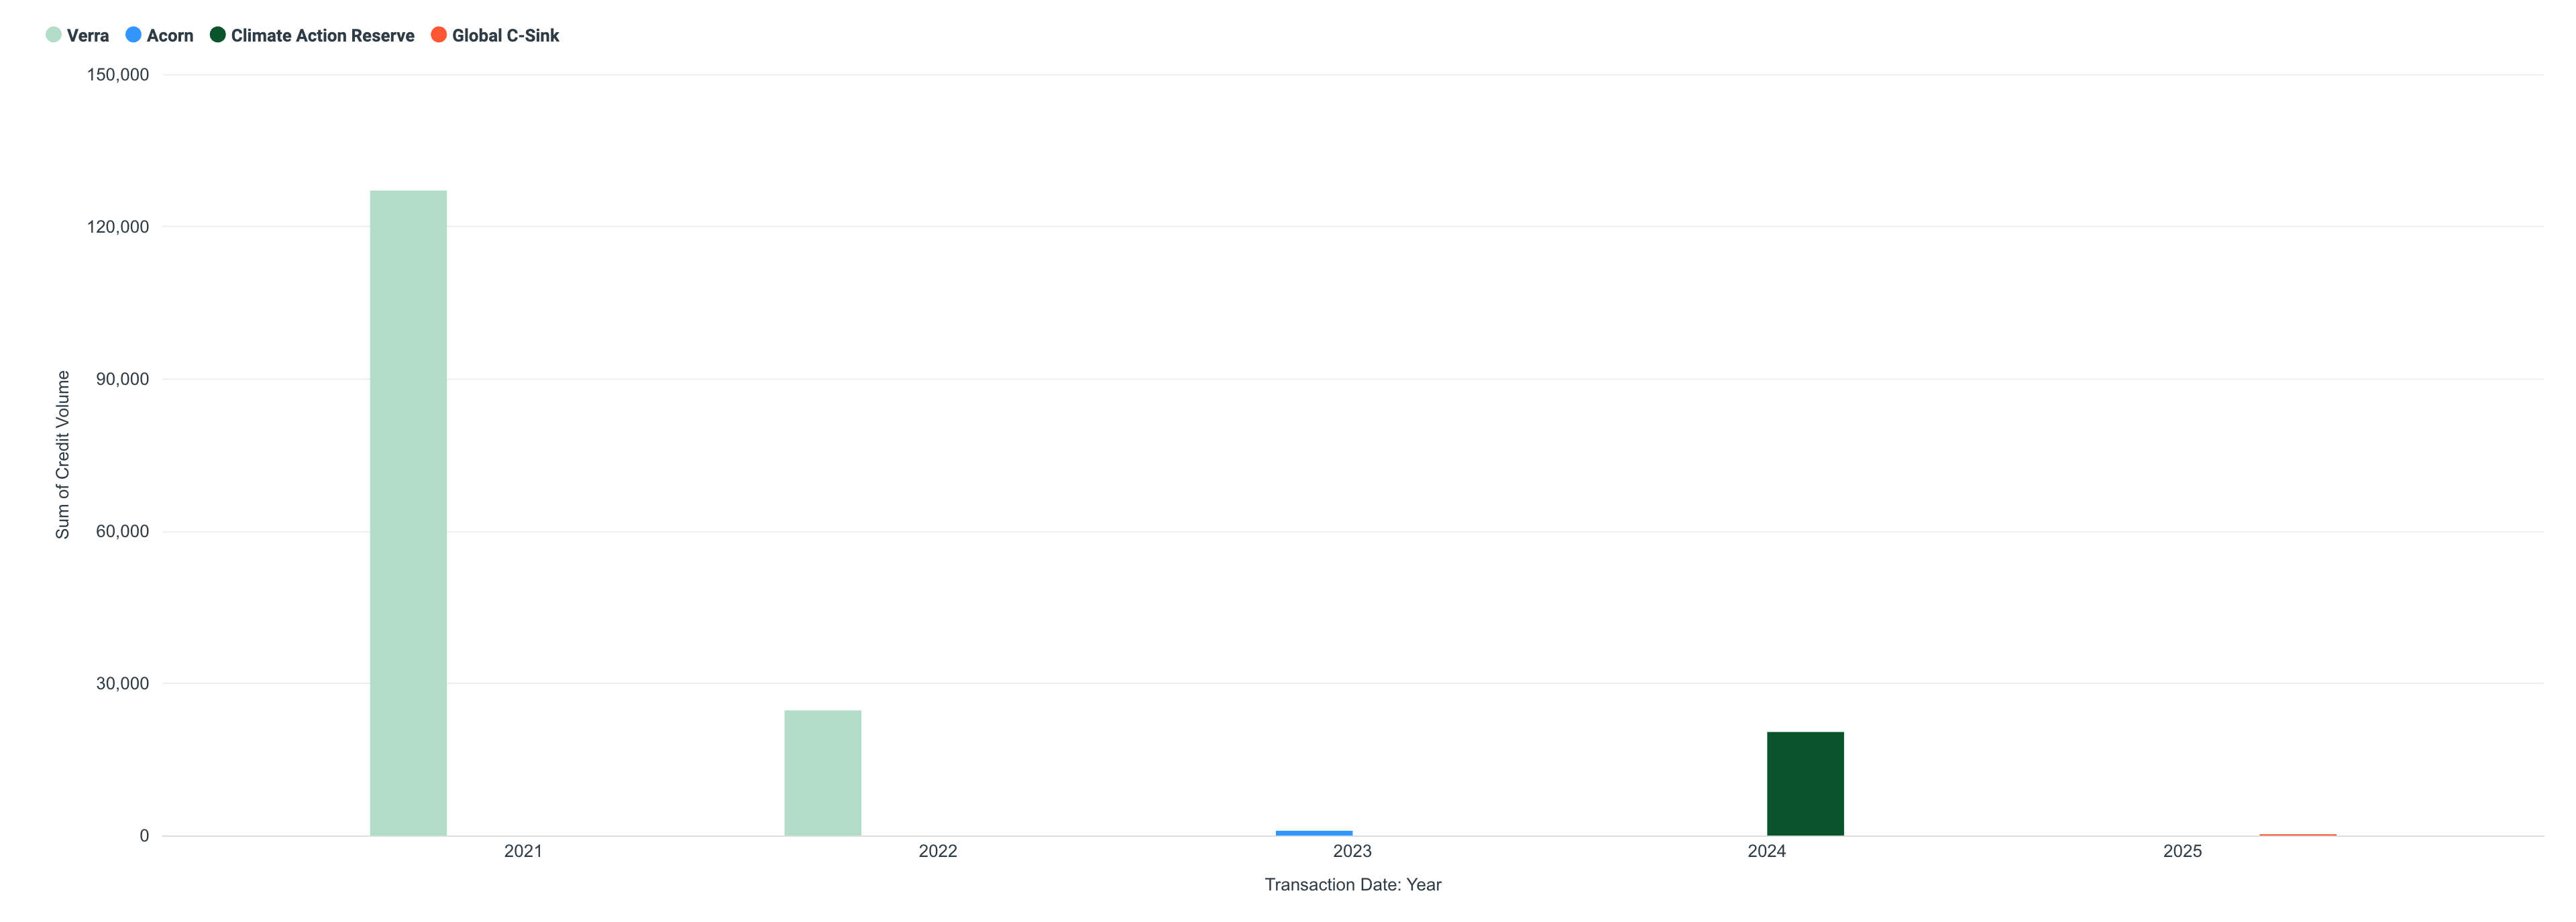This screenshot has width=2576, height=922.
Task: Click the 2023 x-axis label
Action: click(1352, 851)
